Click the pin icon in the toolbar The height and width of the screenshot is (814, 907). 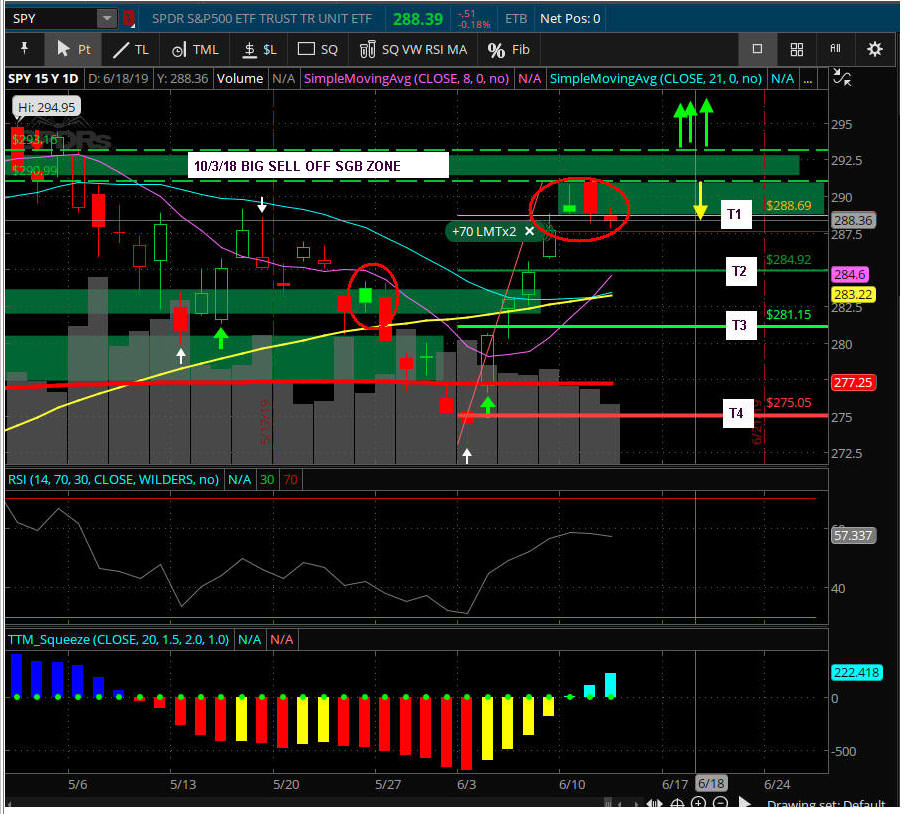24,49
